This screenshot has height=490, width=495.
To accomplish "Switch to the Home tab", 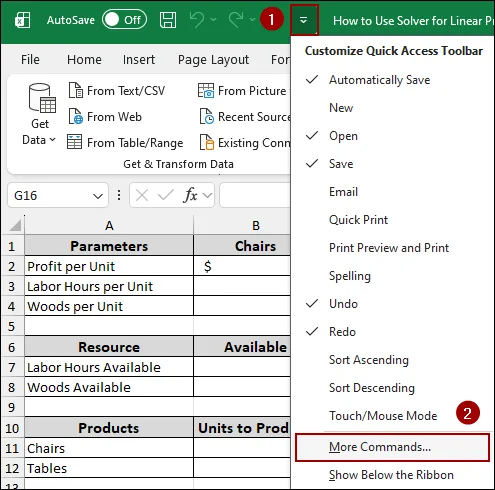I will coord(84,60).
